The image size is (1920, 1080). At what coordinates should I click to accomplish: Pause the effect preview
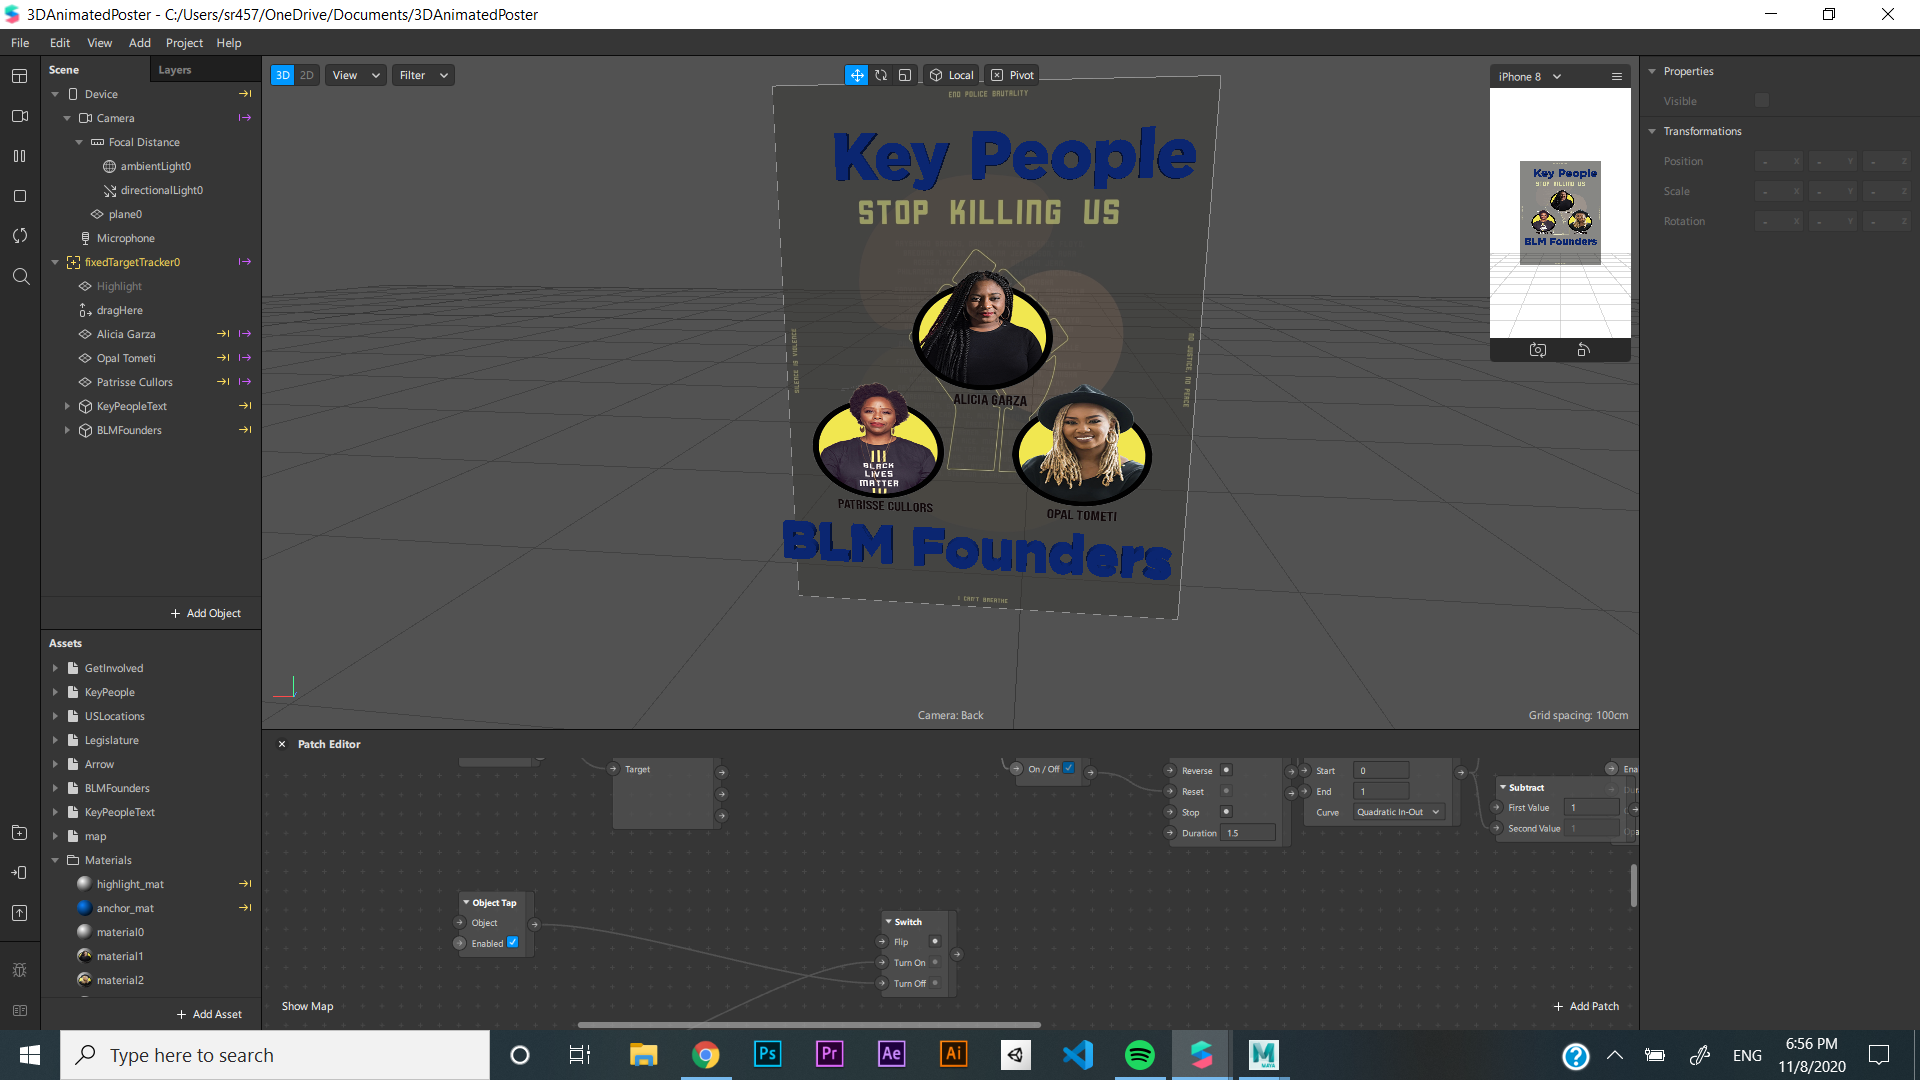[x=19, y=156]
